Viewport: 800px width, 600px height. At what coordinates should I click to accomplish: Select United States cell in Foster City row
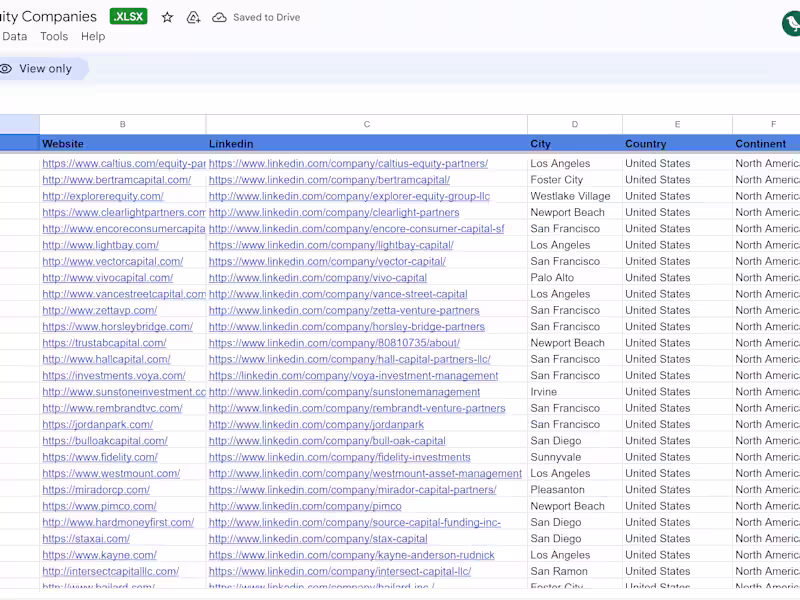pos(677,180)
